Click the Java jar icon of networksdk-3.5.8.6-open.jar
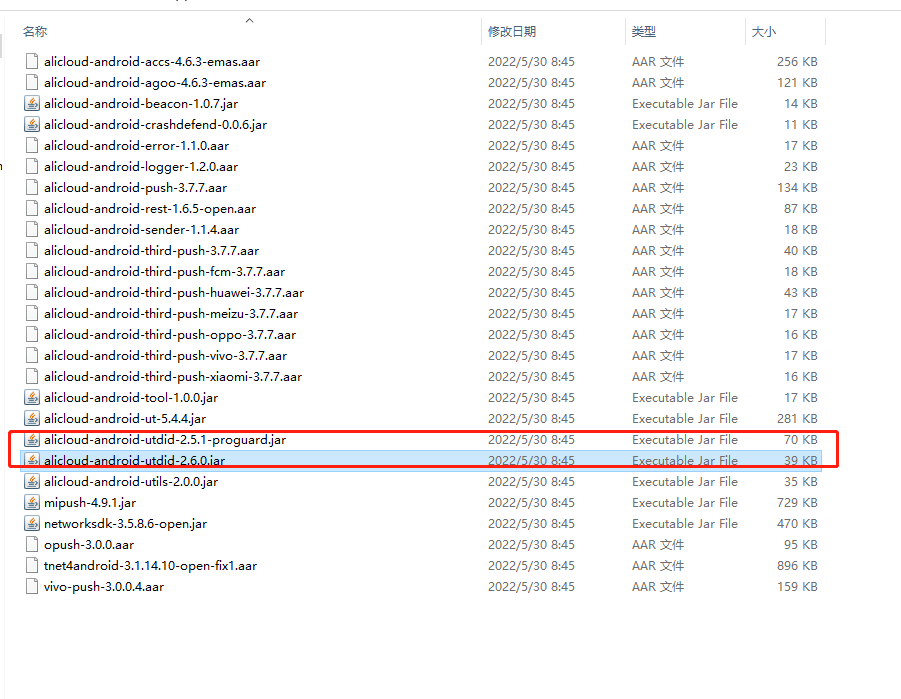Screen dimensions: 901x699 (32, 523)
